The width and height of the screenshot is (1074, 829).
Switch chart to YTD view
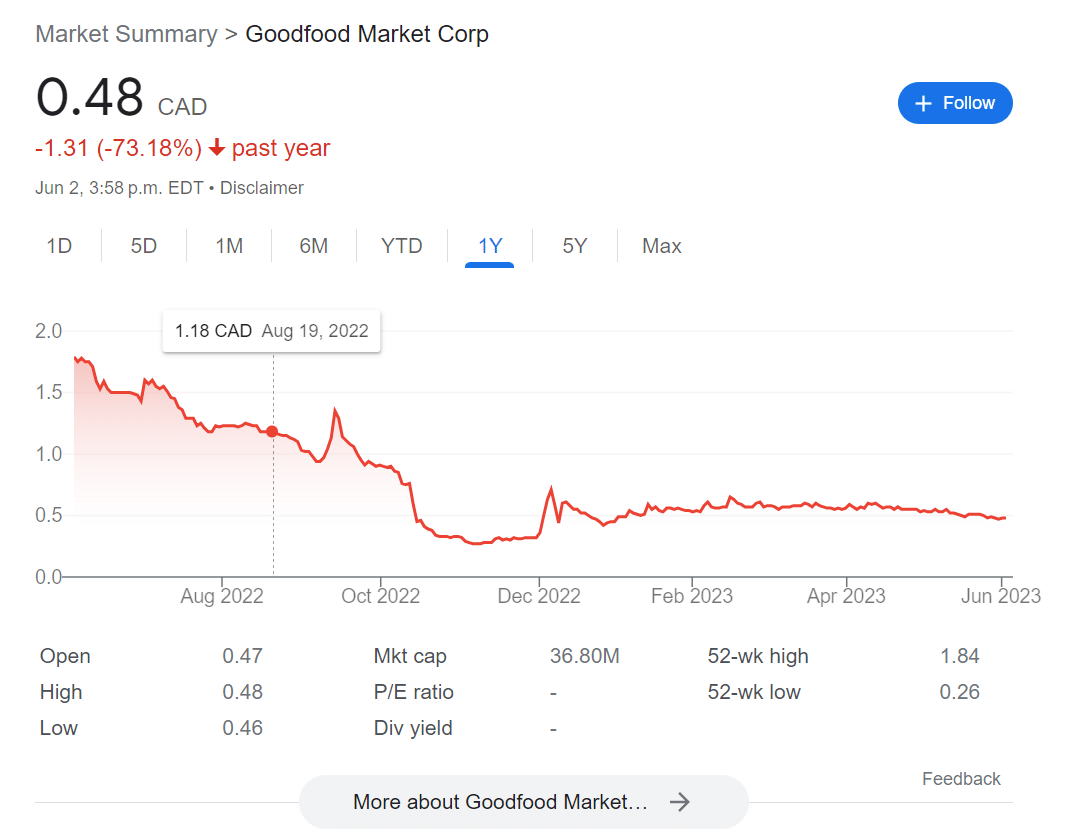(402, 246)
